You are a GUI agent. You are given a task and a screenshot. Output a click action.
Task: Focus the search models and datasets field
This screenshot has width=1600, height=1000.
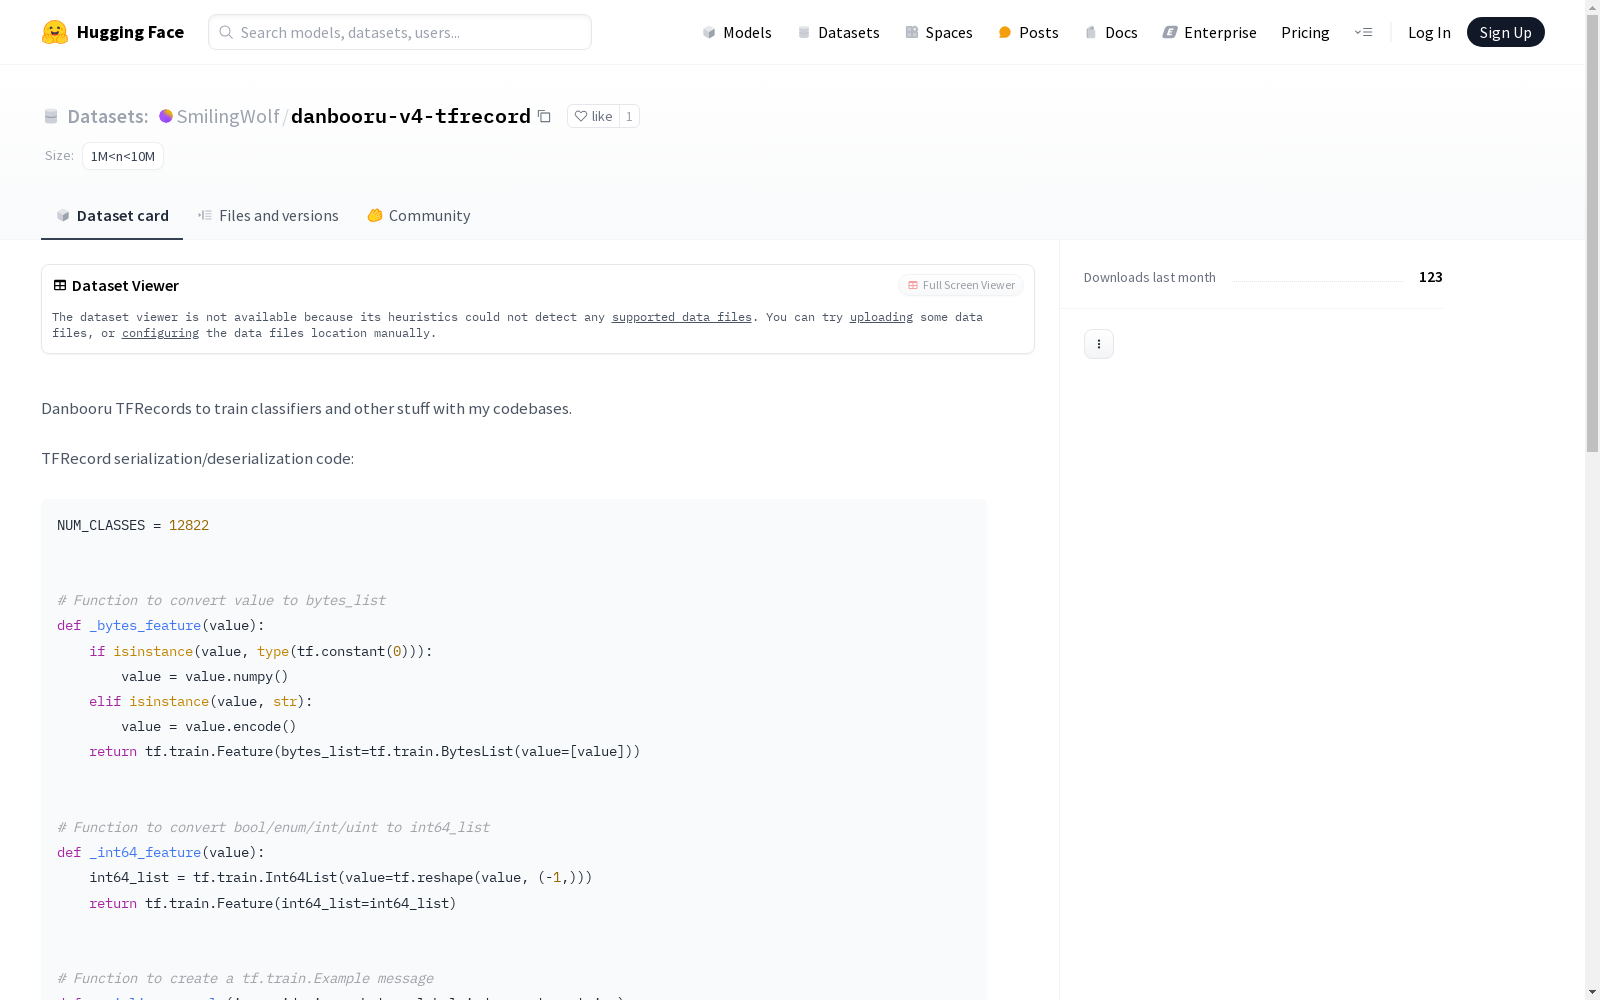[x=400, y=32]
